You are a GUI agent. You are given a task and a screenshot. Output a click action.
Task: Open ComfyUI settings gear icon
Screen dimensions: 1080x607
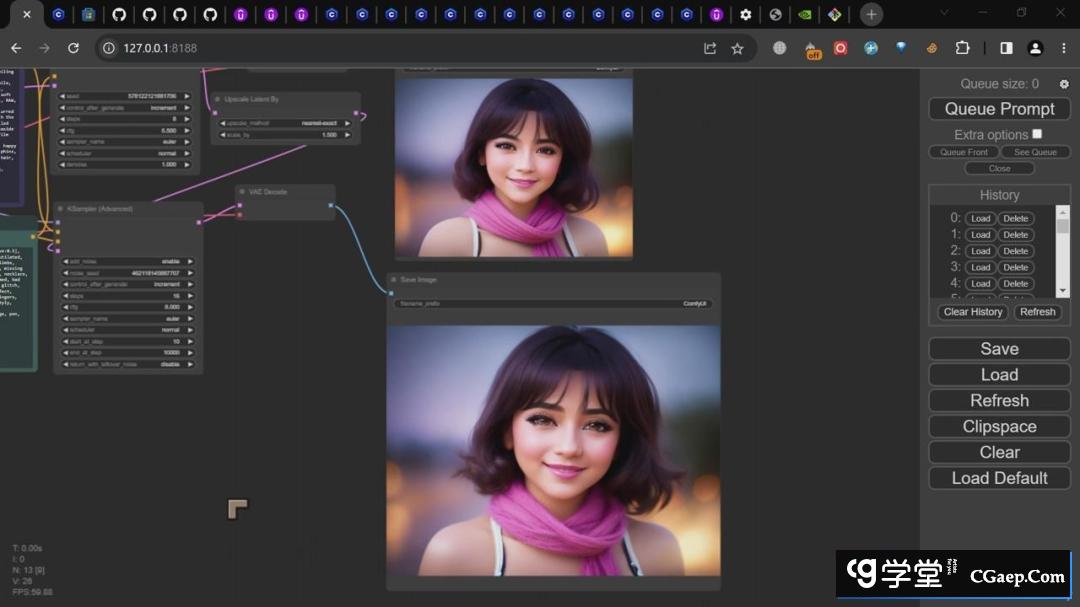1064,85
